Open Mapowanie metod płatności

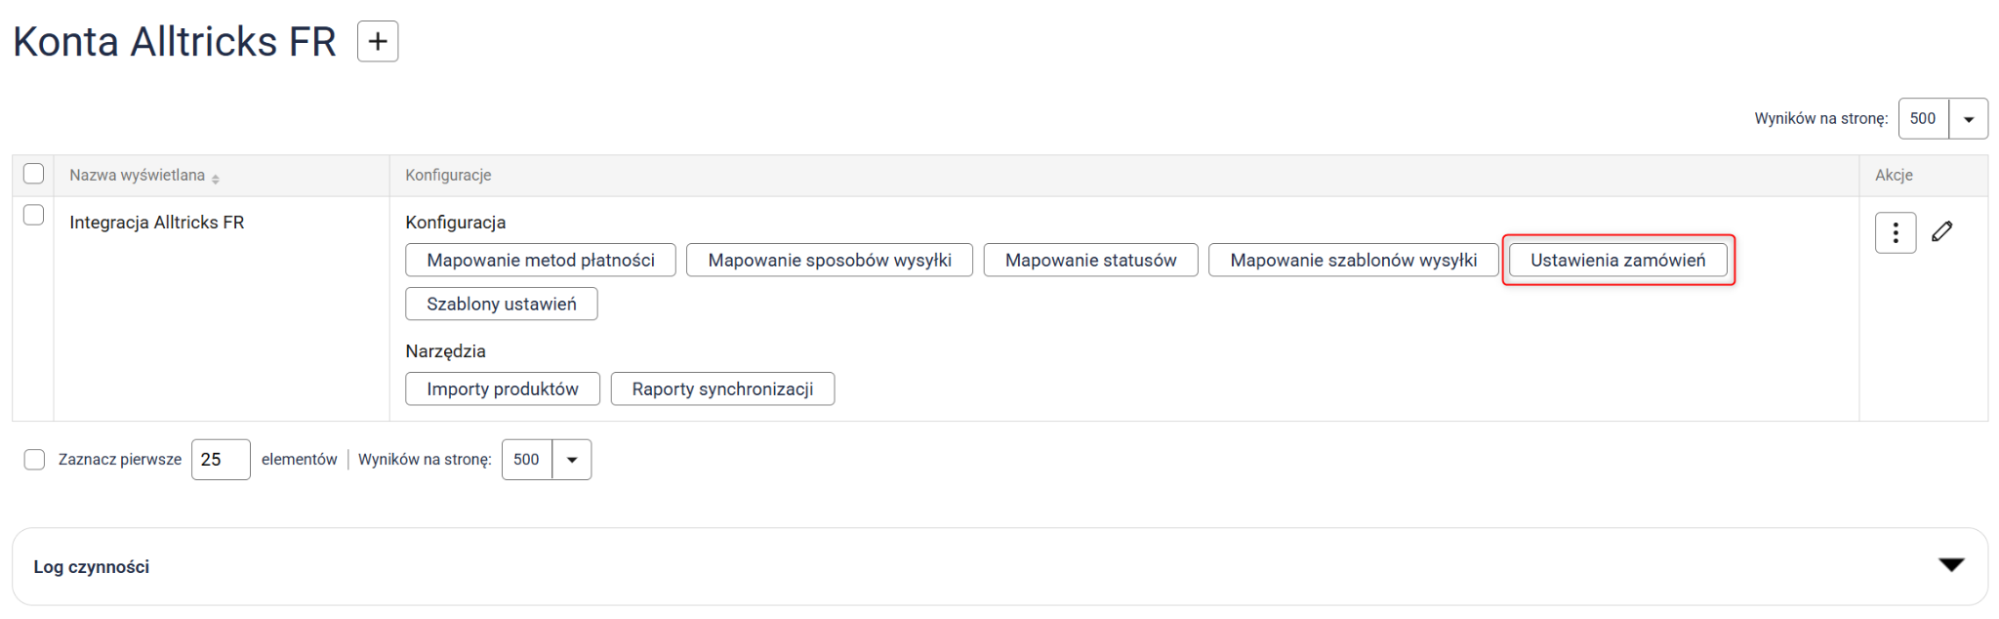click(x=540, y=260)
